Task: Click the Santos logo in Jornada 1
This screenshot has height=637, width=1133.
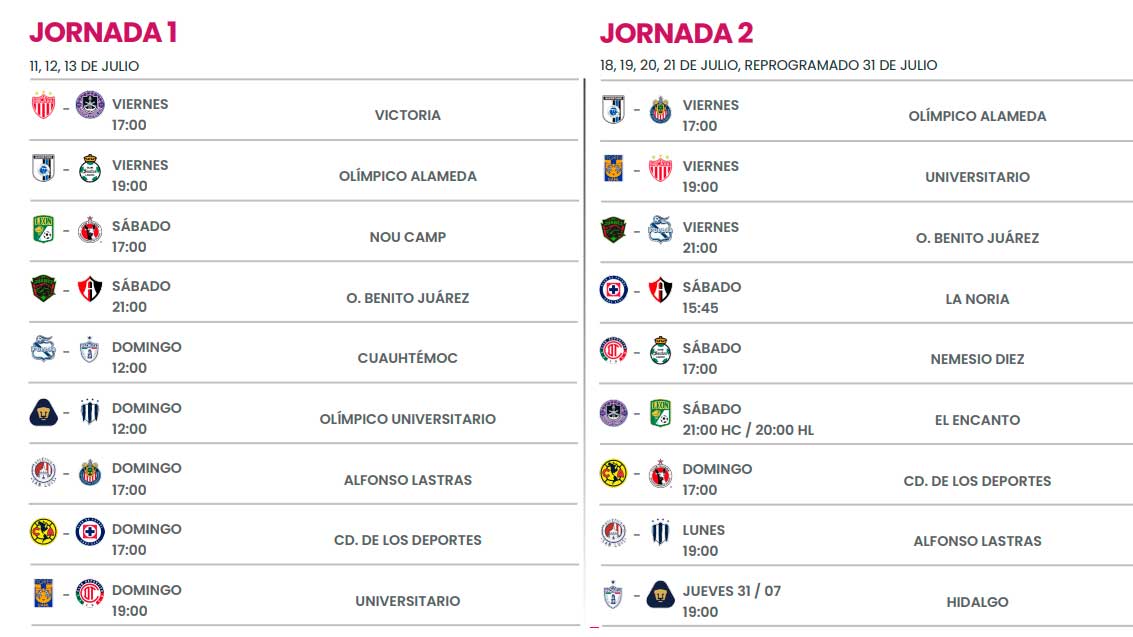Action: [90, 168]
